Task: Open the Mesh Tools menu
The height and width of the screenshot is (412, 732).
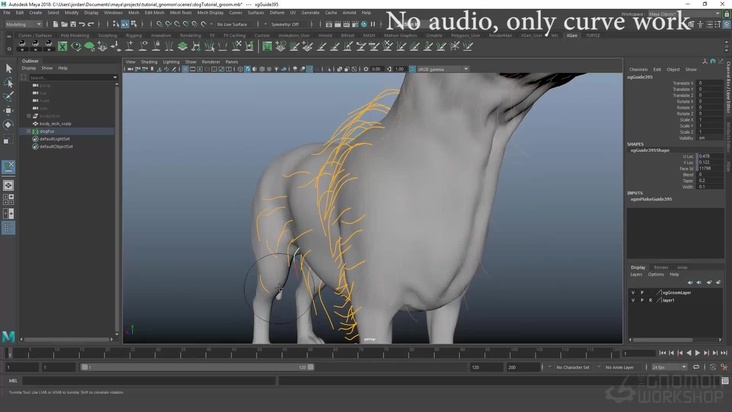Action: pyautogui.click(x=181, y=13)
